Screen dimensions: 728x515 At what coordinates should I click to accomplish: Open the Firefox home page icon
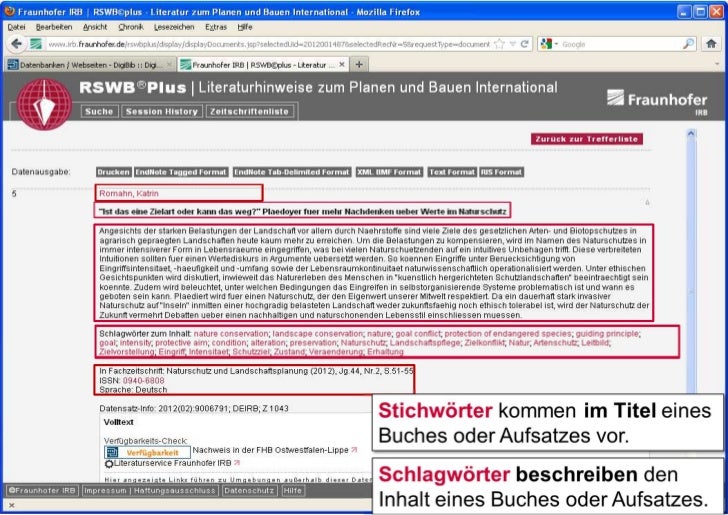(711, 44)
